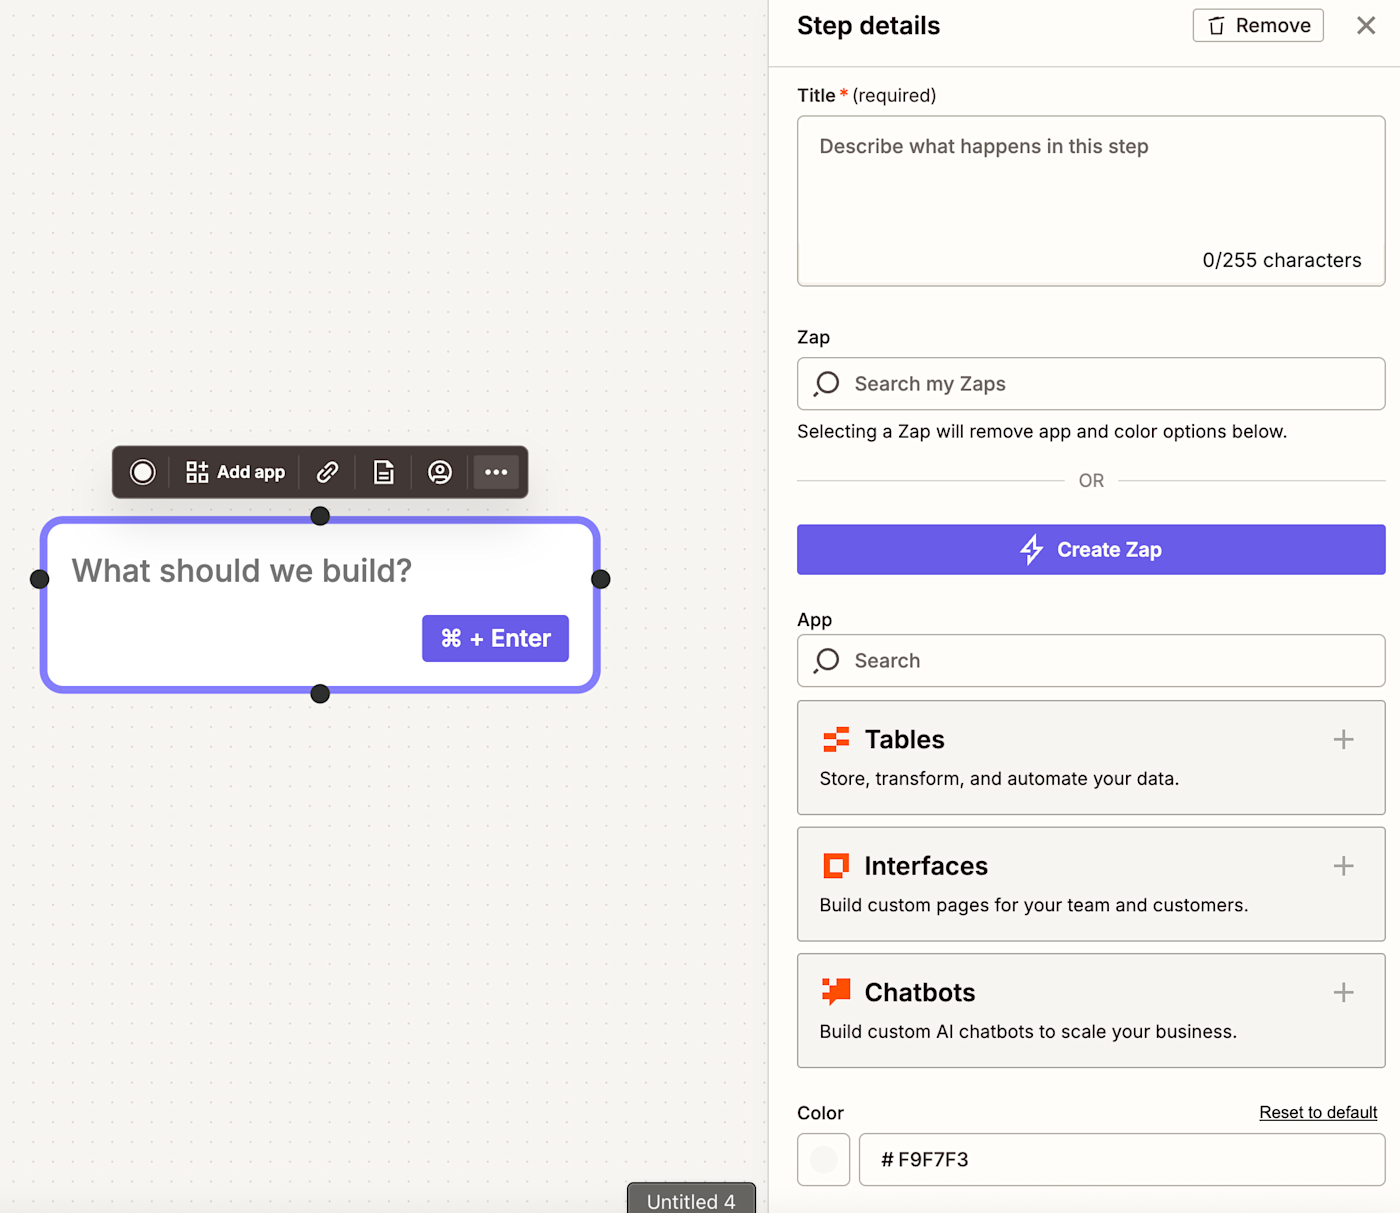Click 'Selecting a Zap will remove app' note
Screen dimensions: 1400x1213
1042,432
